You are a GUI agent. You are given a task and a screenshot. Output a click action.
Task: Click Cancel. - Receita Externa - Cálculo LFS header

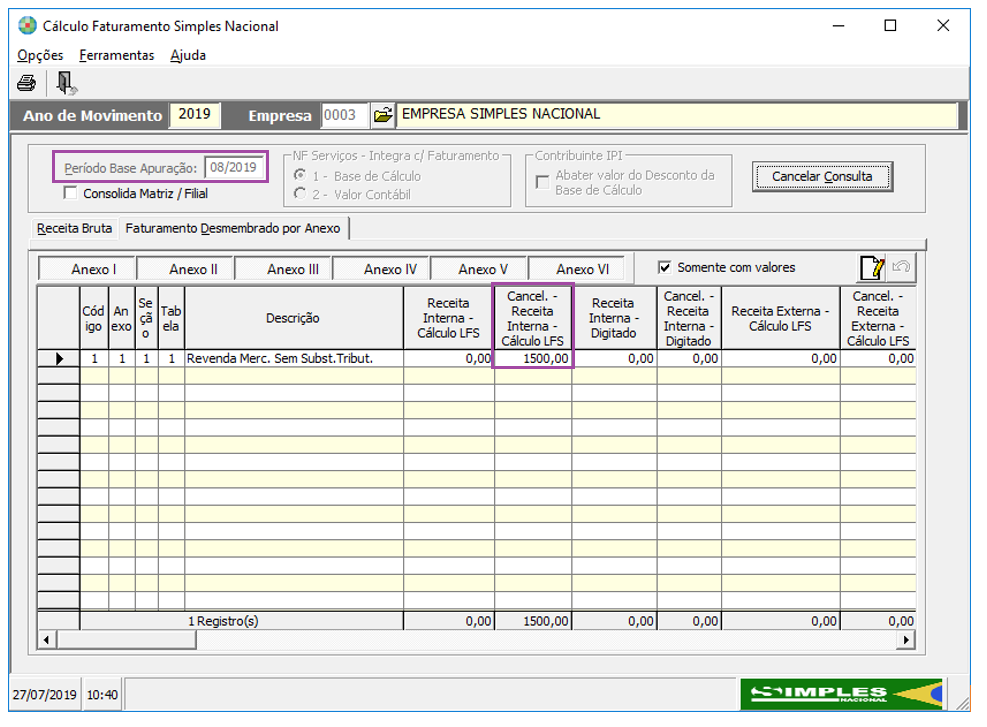(x=877, y=318)
